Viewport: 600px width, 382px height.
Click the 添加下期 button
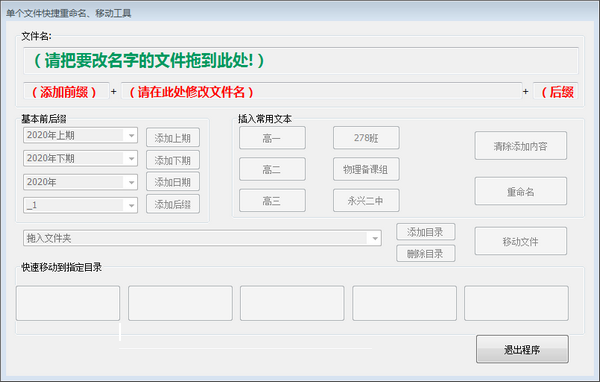(x=173, y=160)
